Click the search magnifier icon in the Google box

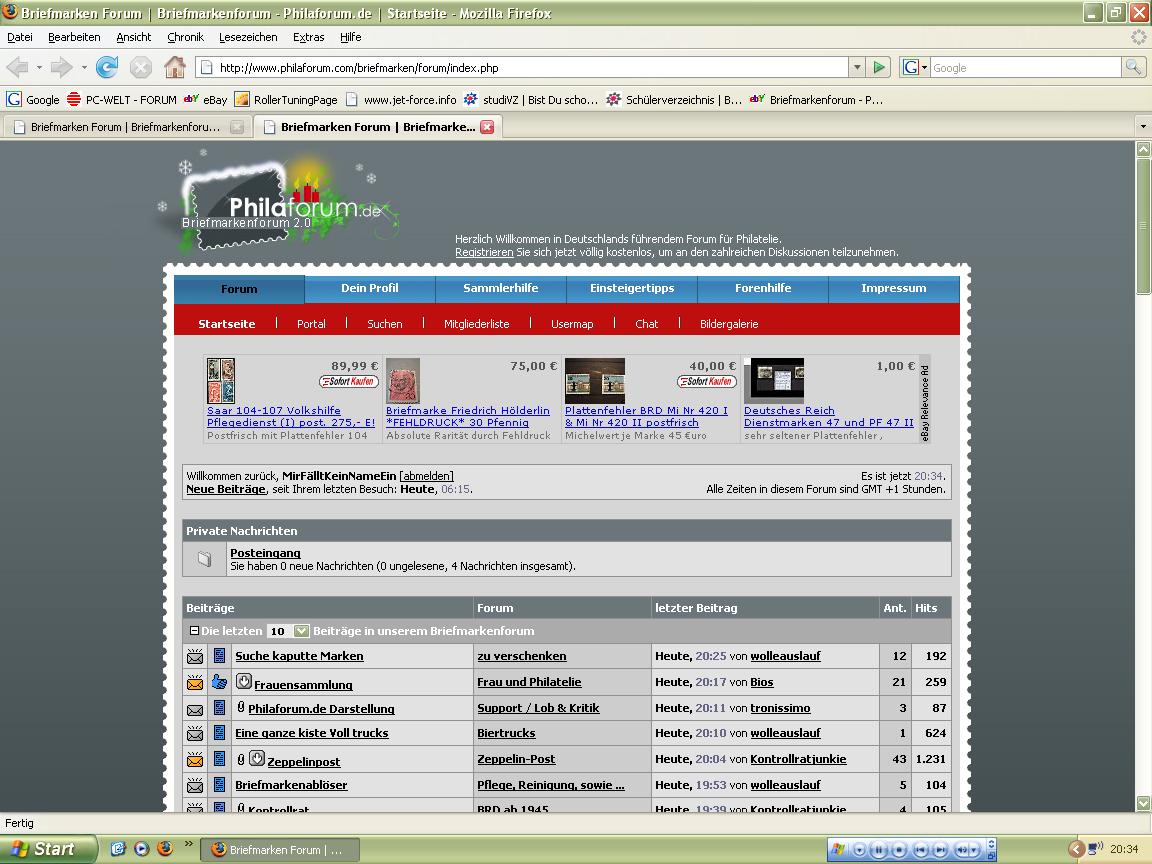pyautogui.click(x=1133, y=67)
